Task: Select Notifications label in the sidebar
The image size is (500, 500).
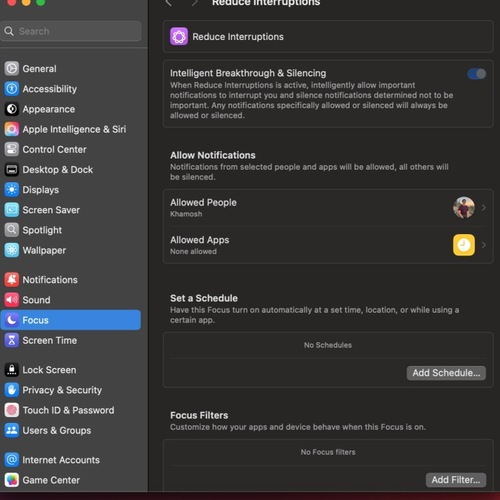Action: (50, 280)
